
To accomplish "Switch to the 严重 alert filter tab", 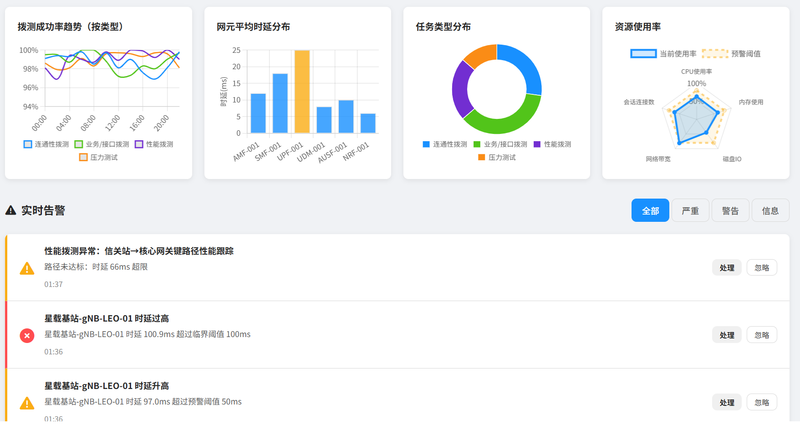I will (x=690, y=210).
